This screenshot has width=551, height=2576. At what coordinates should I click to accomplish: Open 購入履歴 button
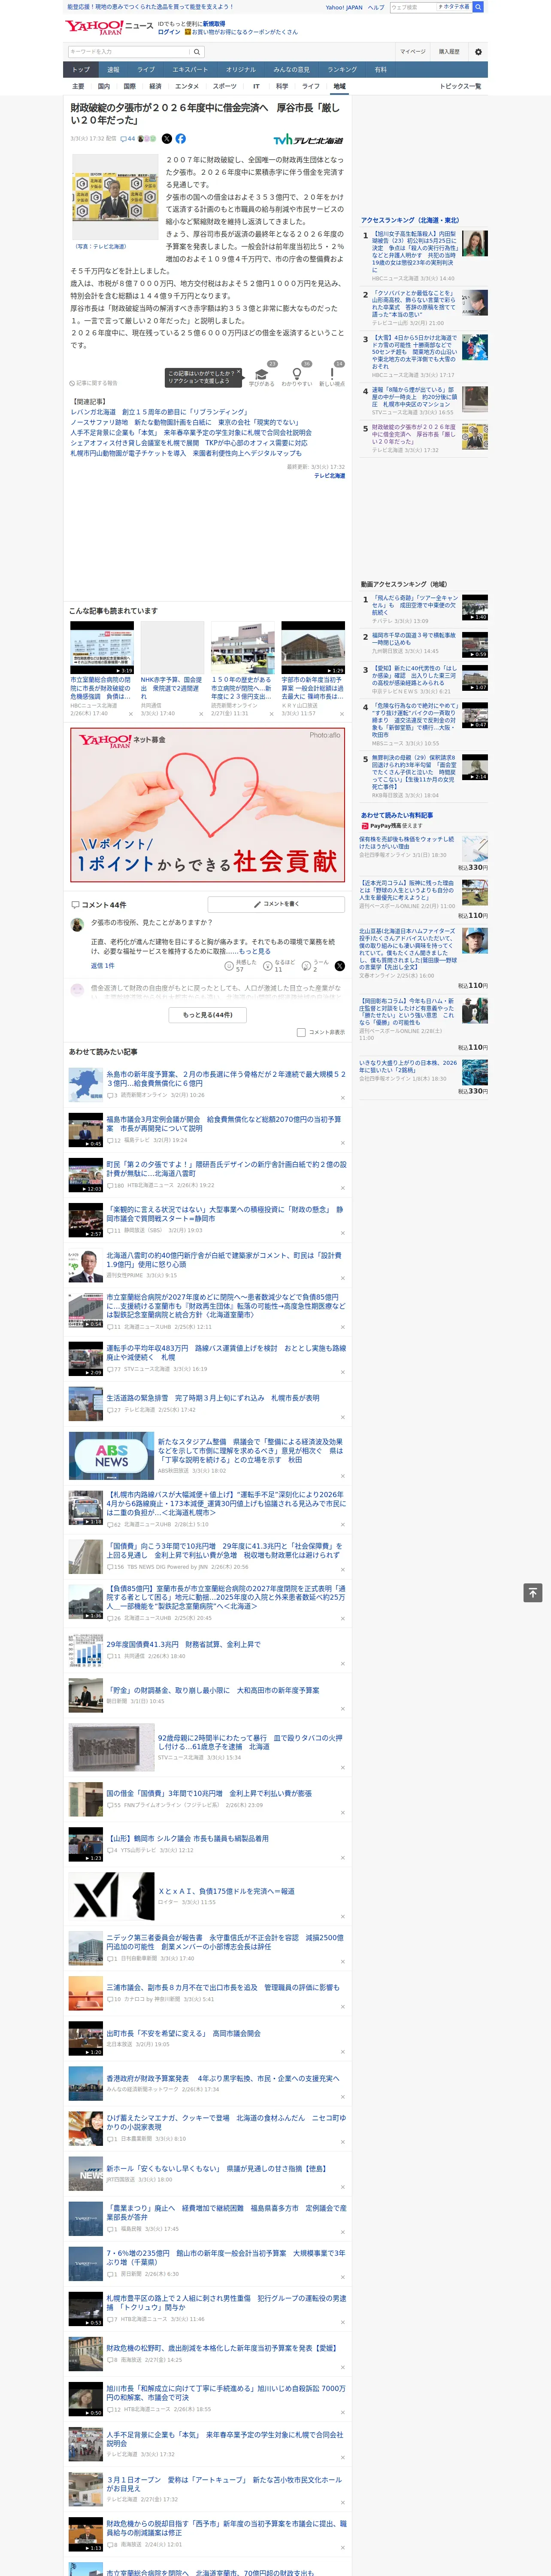click(449, 52)
